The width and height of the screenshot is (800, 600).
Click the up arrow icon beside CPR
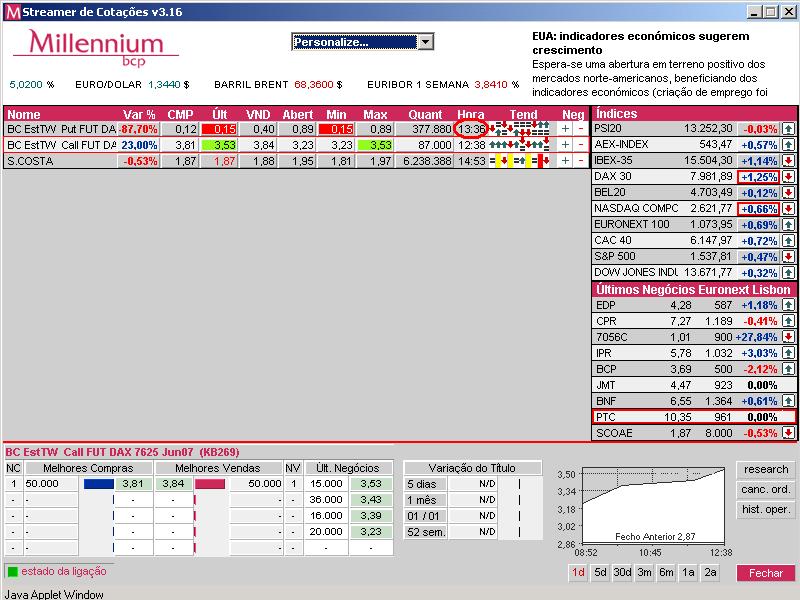[x=788, y=321]
